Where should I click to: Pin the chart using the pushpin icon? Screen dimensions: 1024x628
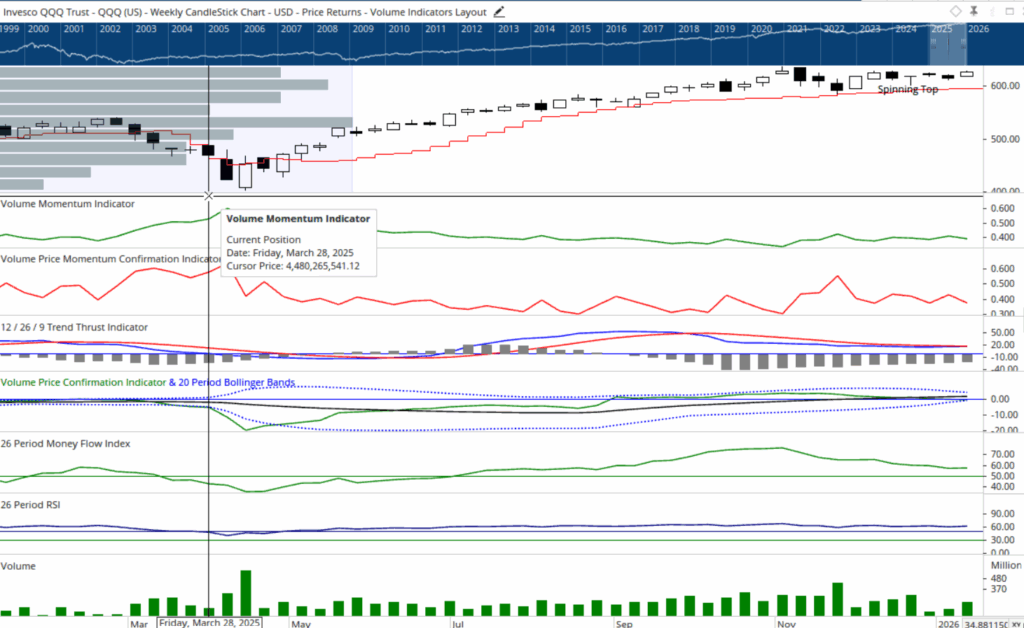tap(974, 11)
